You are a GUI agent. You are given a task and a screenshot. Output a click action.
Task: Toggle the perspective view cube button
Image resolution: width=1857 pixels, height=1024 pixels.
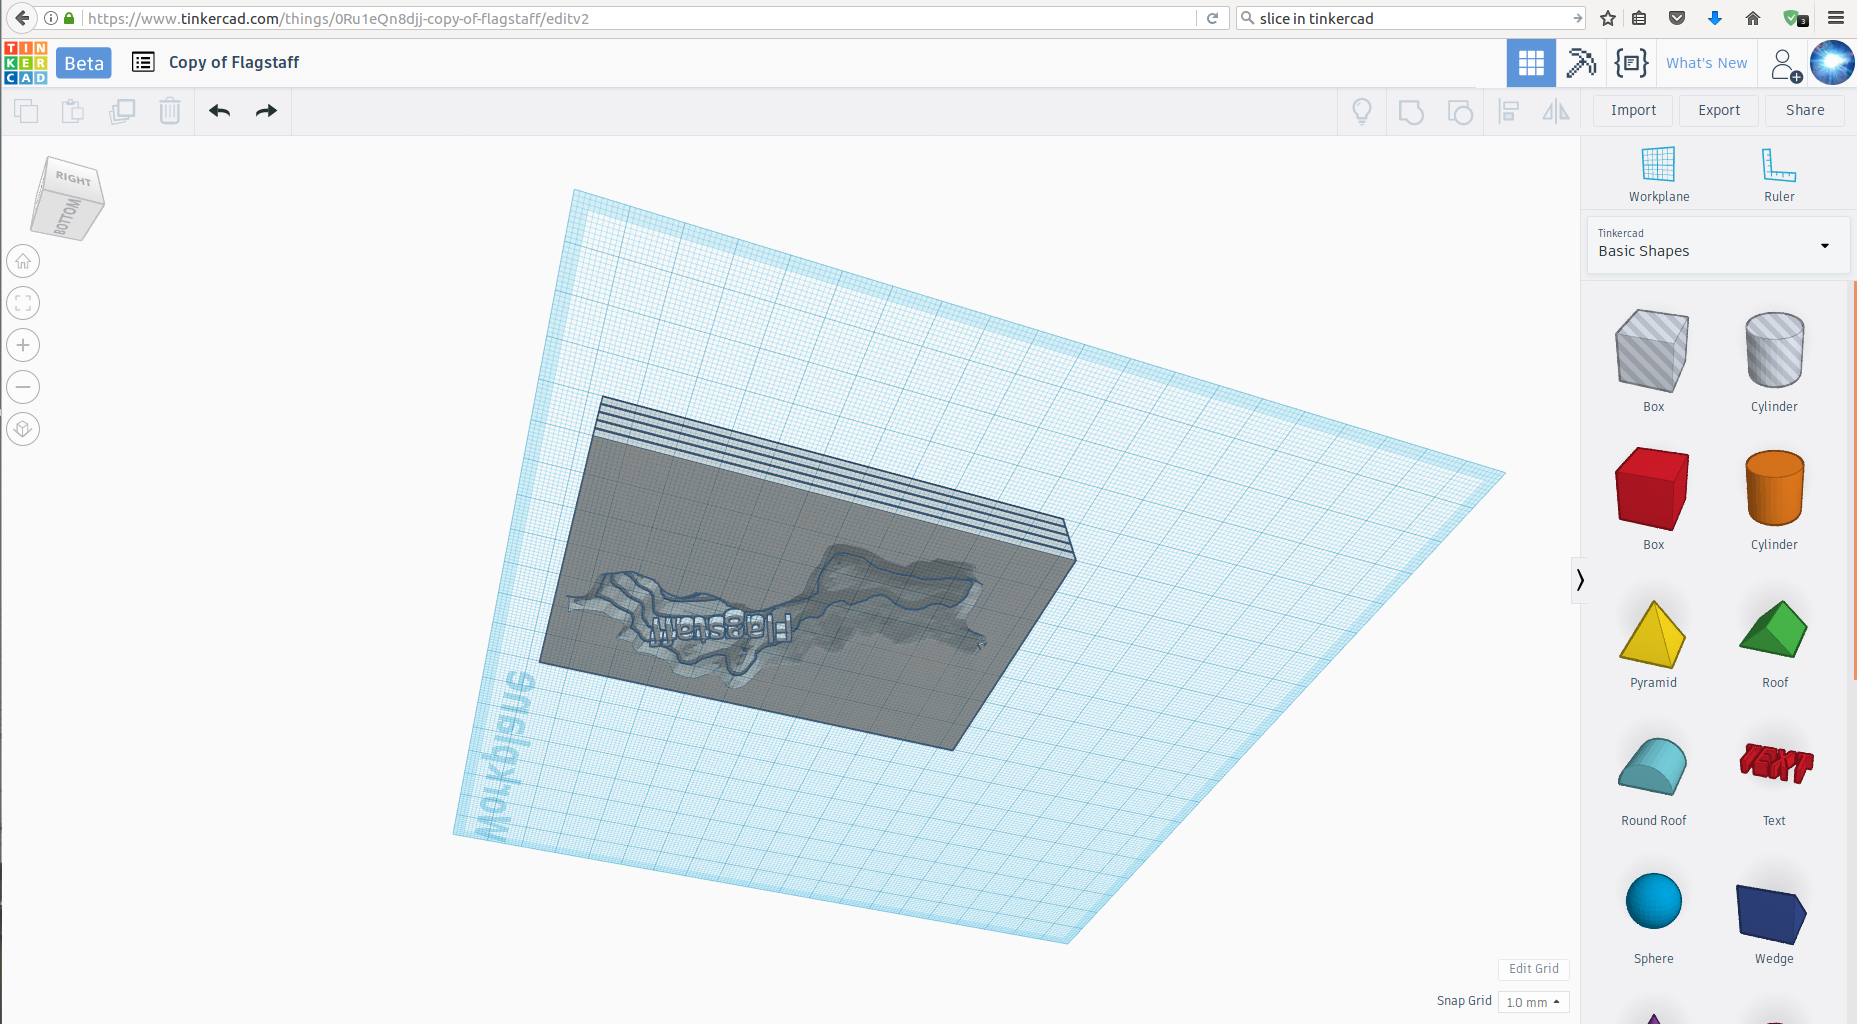pos(23,429)
